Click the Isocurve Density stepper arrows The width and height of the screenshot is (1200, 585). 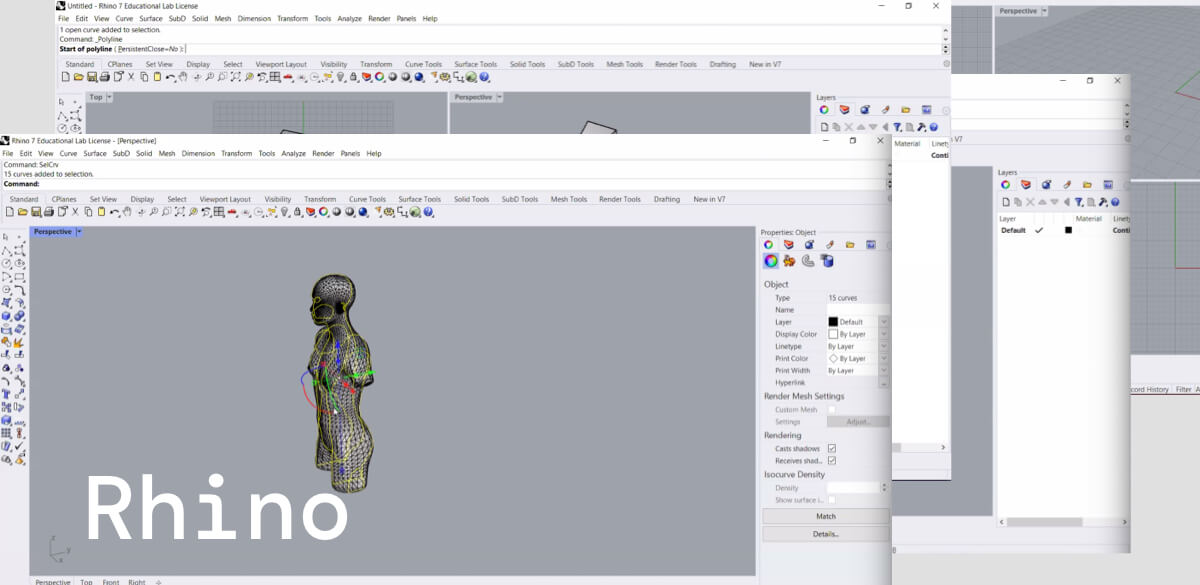coord(884,488)
